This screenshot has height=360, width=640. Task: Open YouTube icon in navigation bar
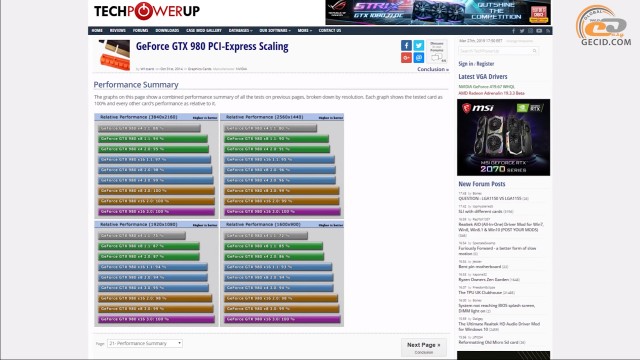(539, 31)
